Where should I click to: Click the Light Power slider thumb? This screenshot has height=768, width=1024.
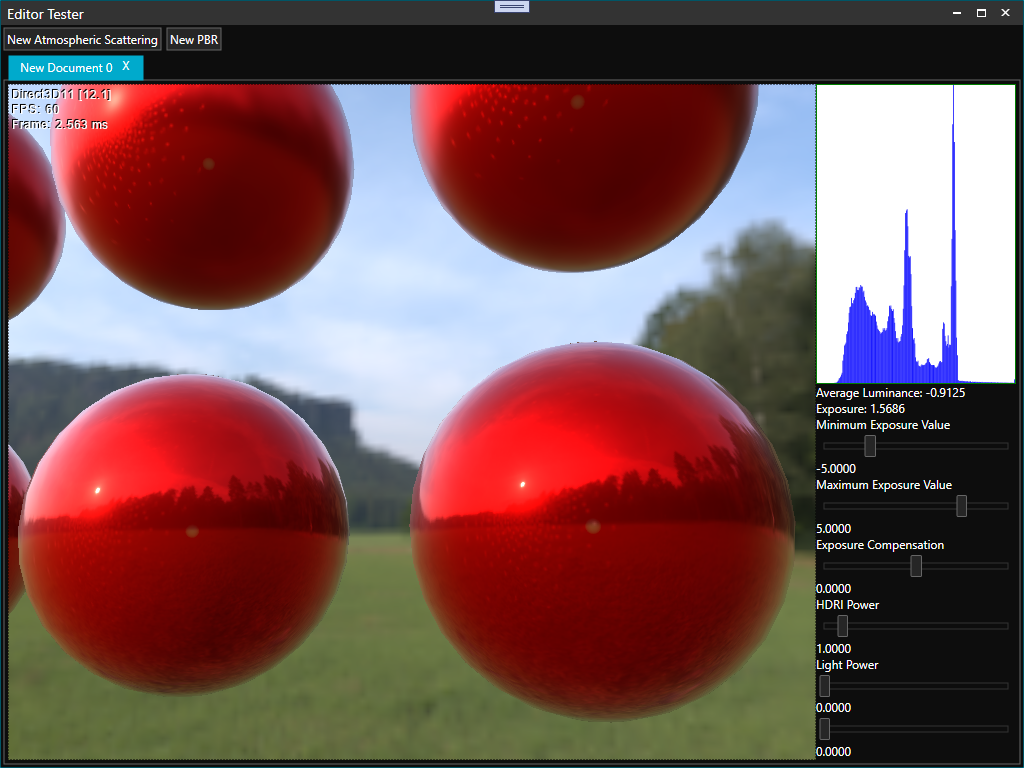[825, 686]
